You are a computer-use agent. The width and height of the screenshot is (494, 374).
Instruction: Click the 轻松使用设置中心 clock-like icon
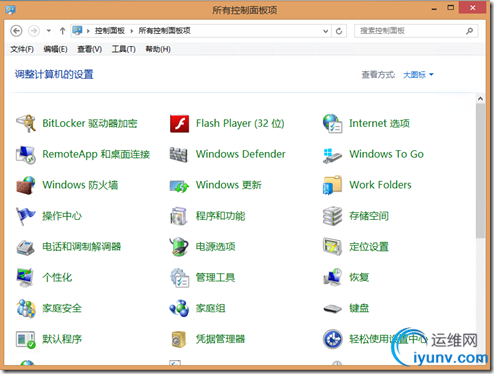(x=332, y=339)
